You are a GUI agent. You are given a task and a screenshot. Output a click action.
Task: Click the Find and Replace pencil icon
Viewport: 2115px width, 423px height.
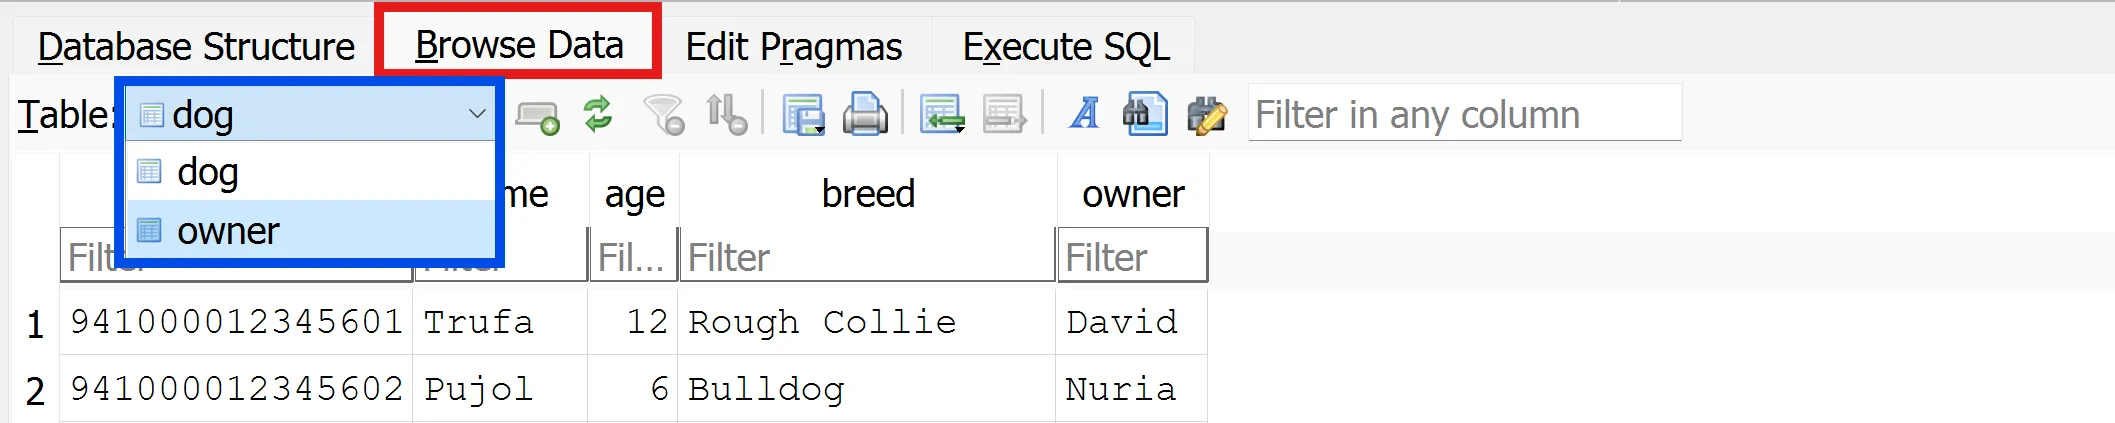tap(1207, 114)
